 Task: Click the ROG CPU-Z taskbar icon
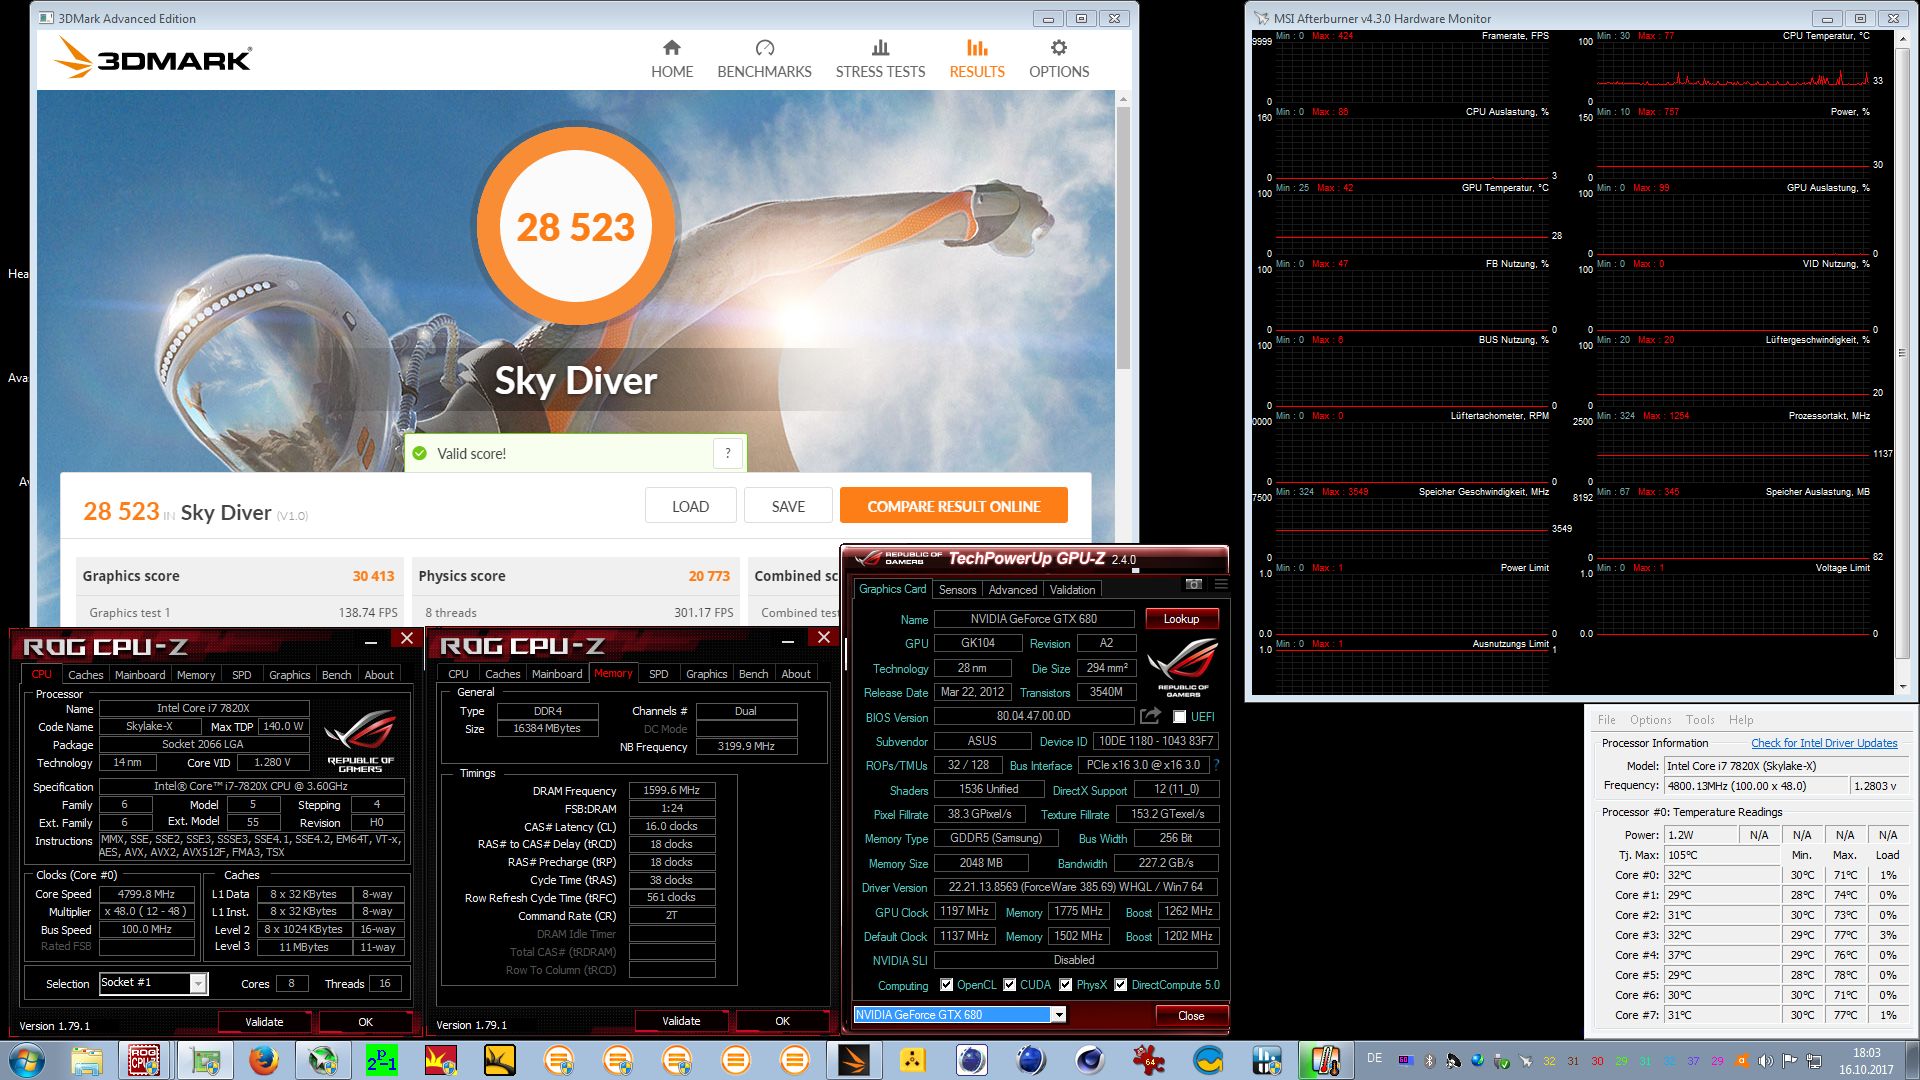click(145, 1060)
